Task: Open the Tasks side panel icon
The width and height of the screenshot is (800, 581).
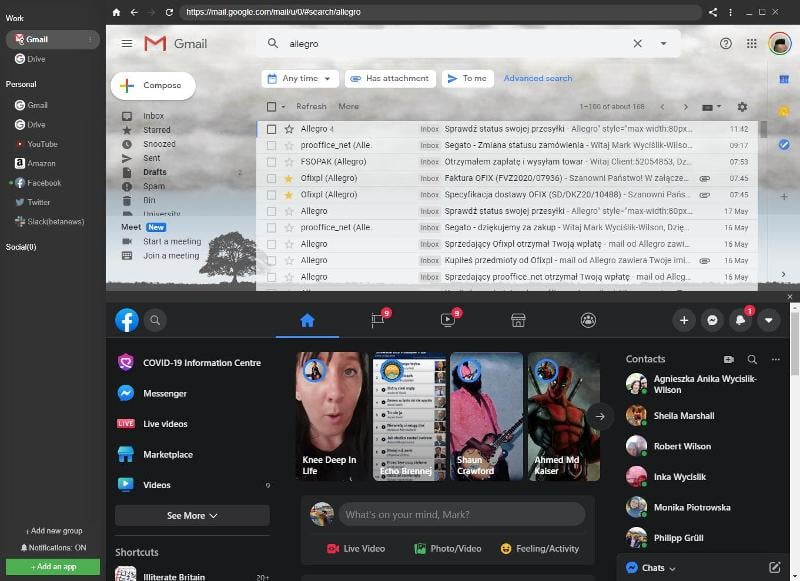Action: (x=784, y=145)
